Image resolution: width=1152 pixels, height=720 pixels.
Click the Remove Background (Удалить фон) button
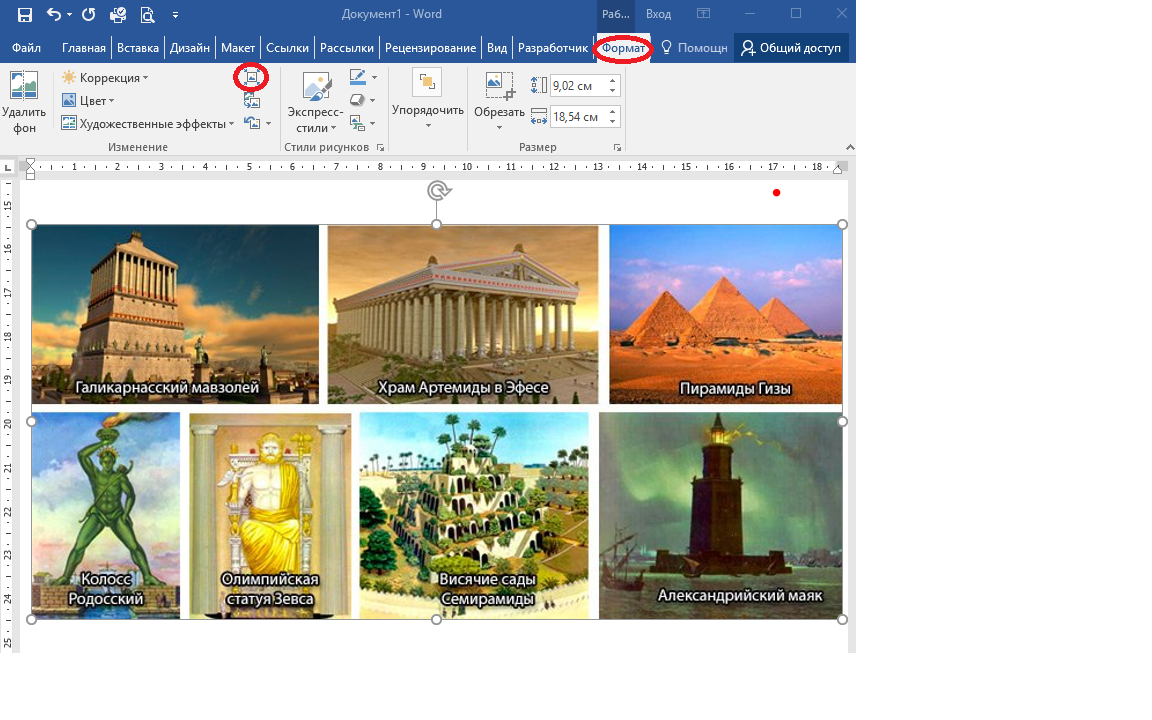coord(24,102)
